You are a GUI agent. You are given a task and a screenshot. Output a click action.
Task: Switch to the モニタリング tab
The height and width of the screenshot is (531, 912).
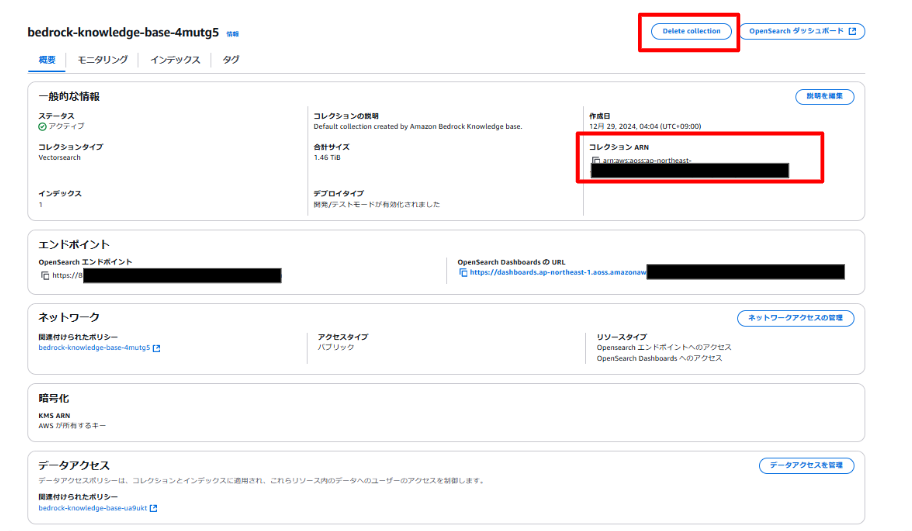102,60
